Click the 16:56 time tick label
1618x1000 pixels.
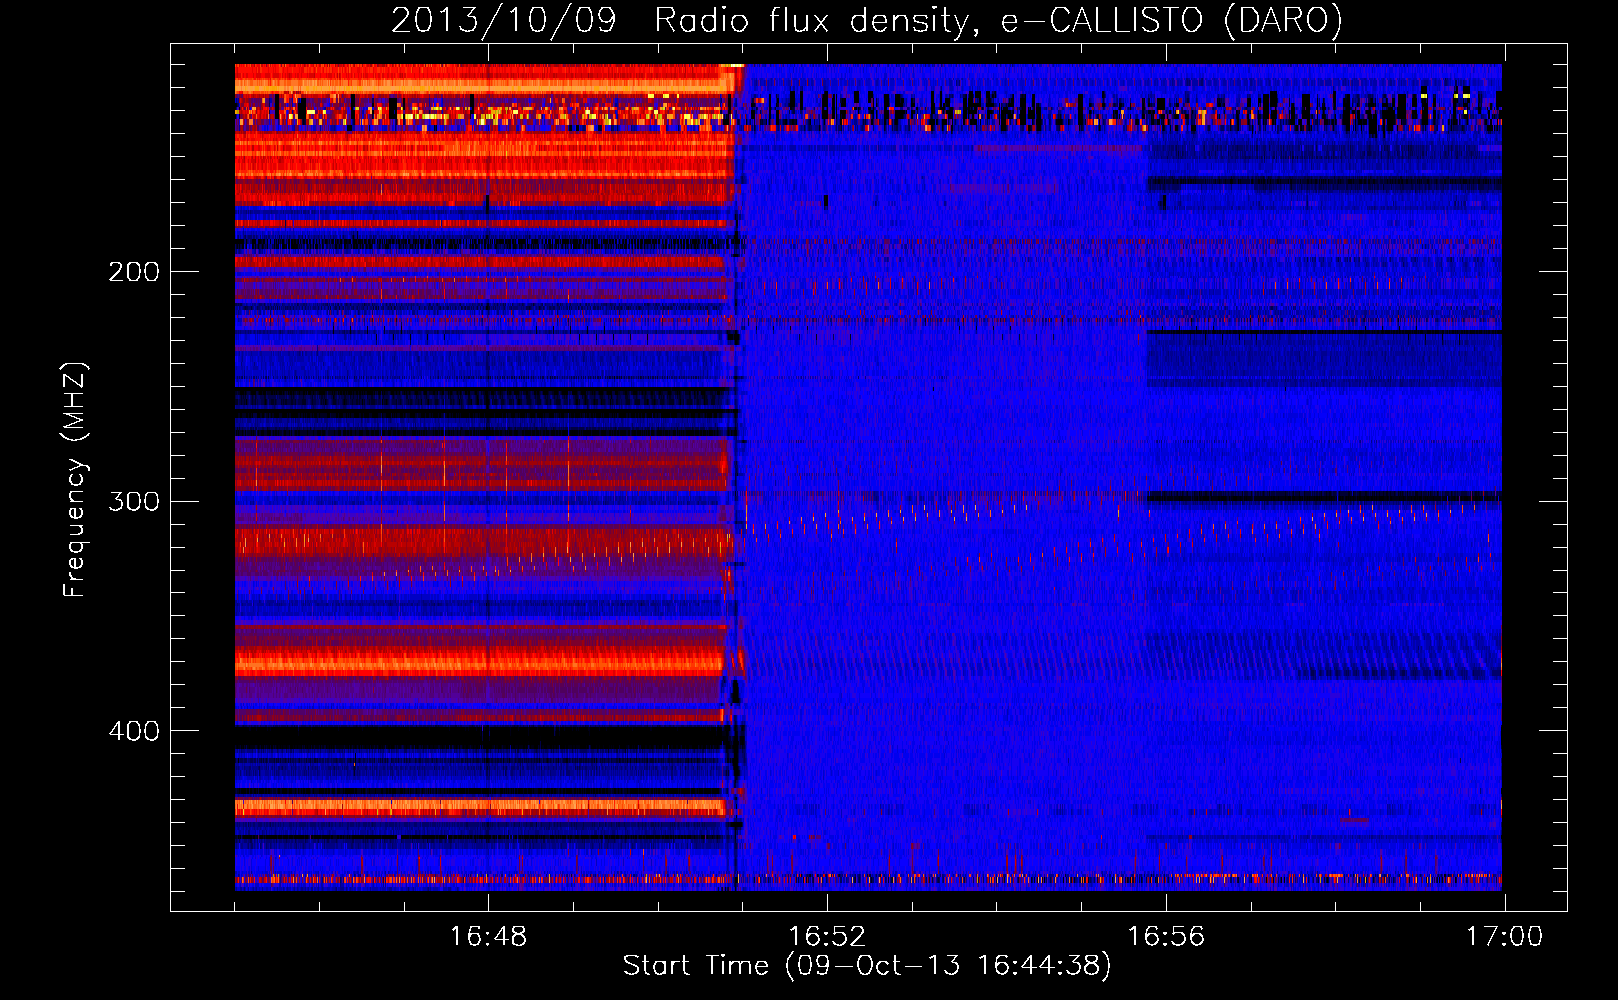point(1166,937)
